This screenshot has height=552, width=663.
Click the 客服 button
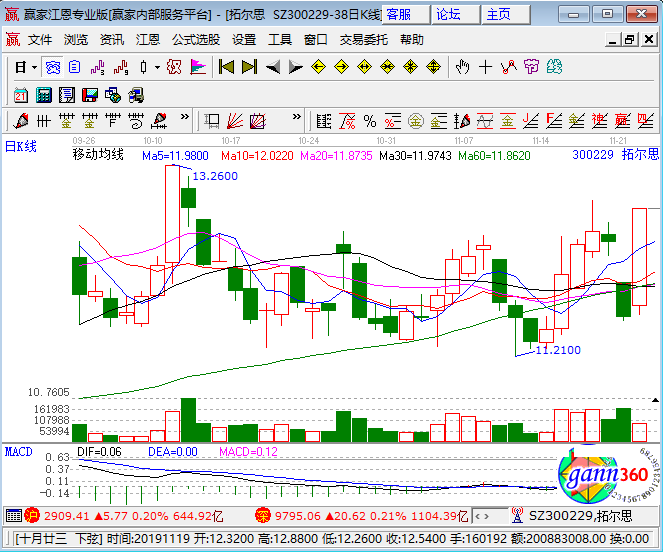point(405,15)
